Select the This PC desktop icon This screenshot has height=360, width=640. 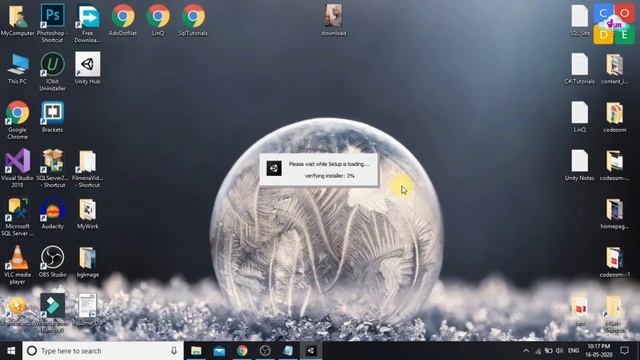[x=17, y=69]
